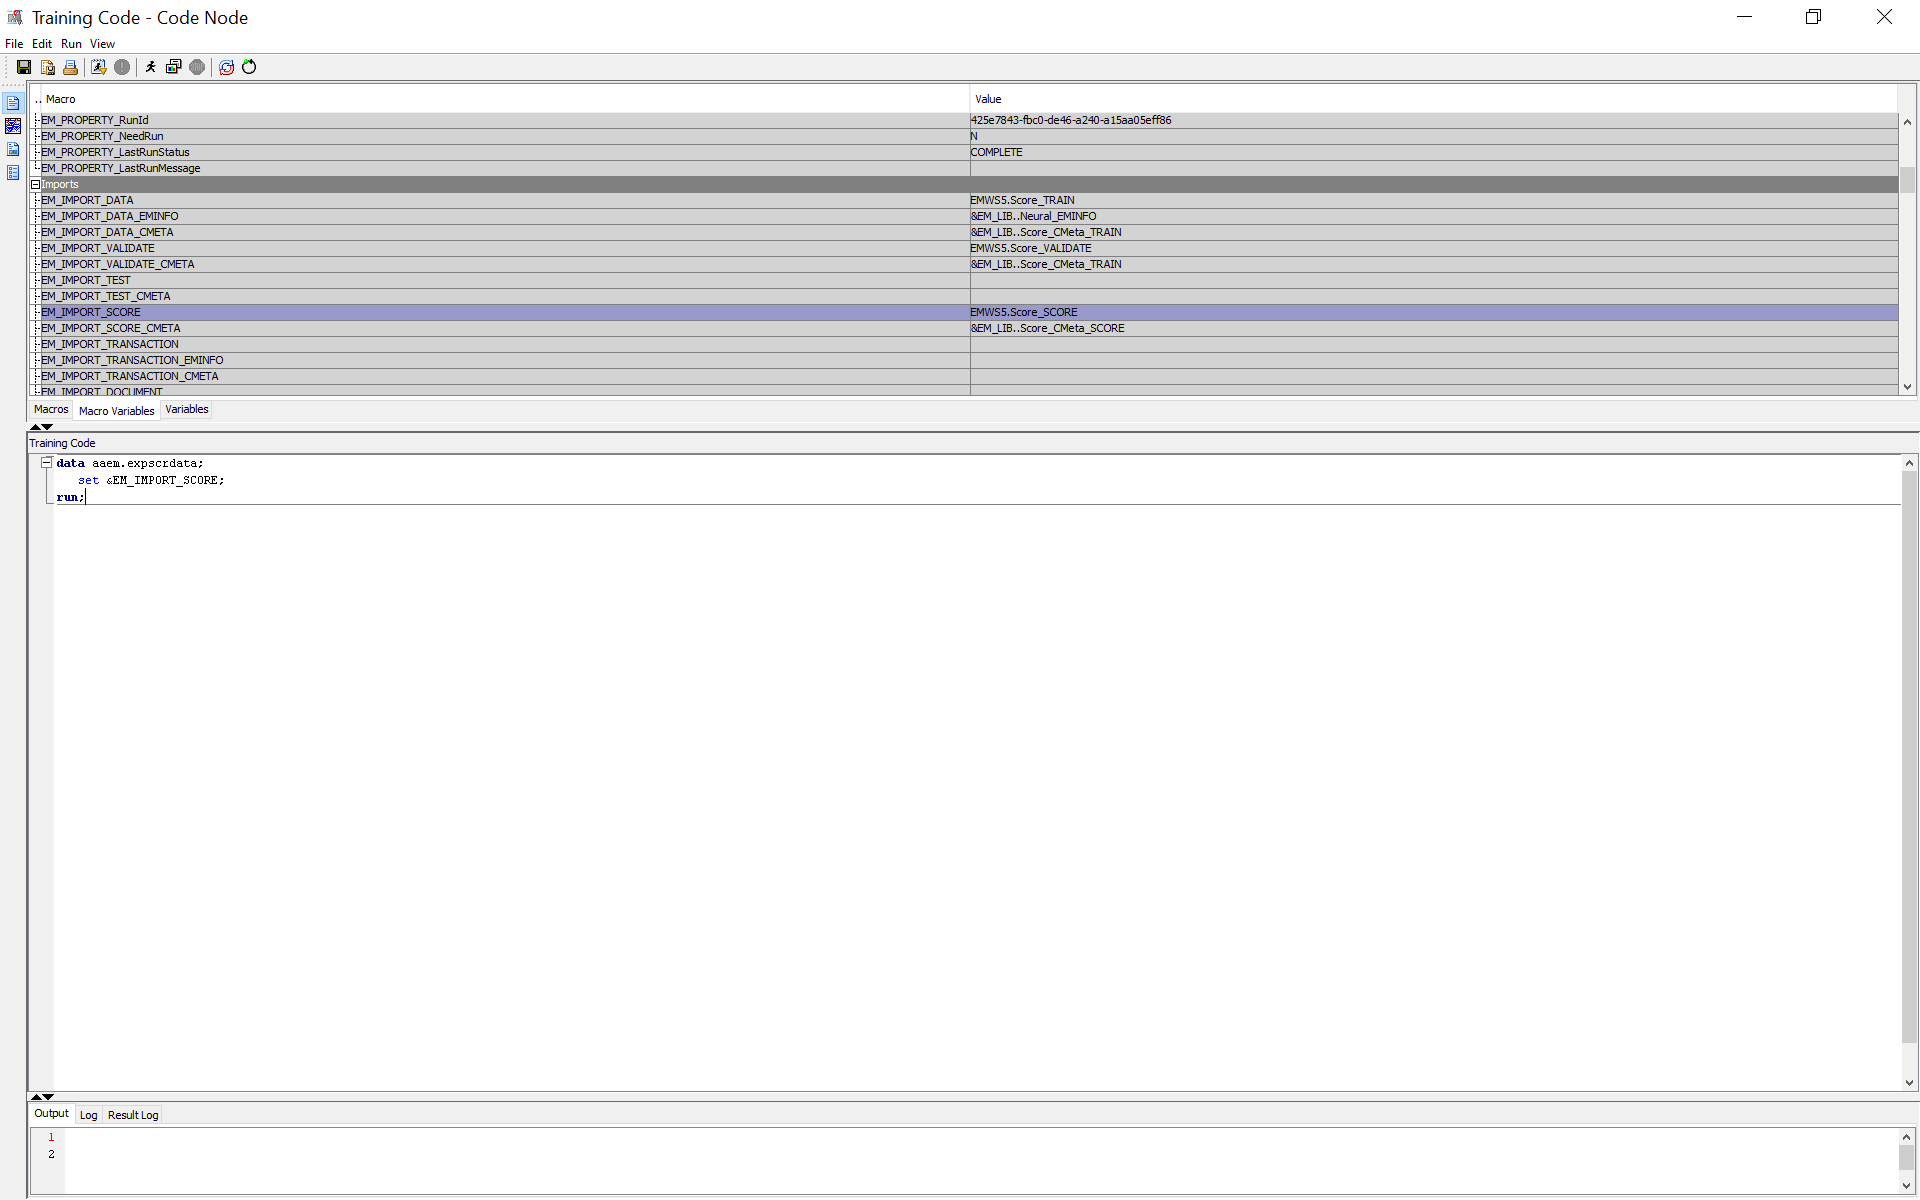Select the EM_IMPORT_VALIDATE macro row
This screenshot has width=1920, height=1200.
click(98, 248)
